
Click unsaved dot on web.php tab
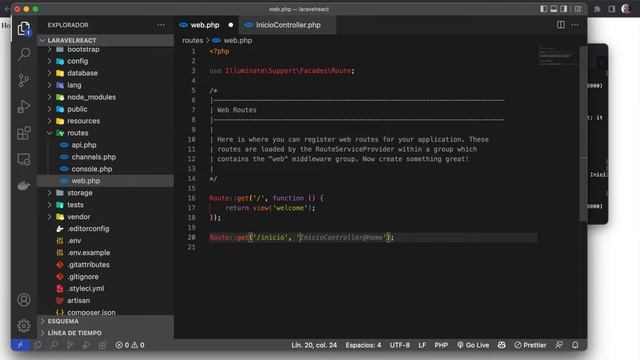click(231, 25)
